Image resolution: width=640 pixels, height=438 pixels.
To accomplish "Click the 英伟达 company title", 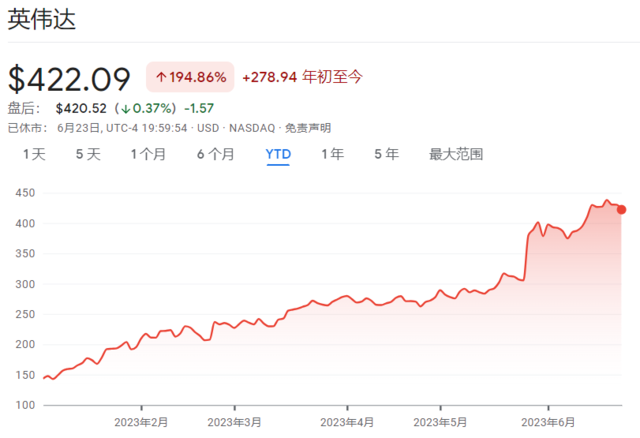I will (x=42, y=20).
